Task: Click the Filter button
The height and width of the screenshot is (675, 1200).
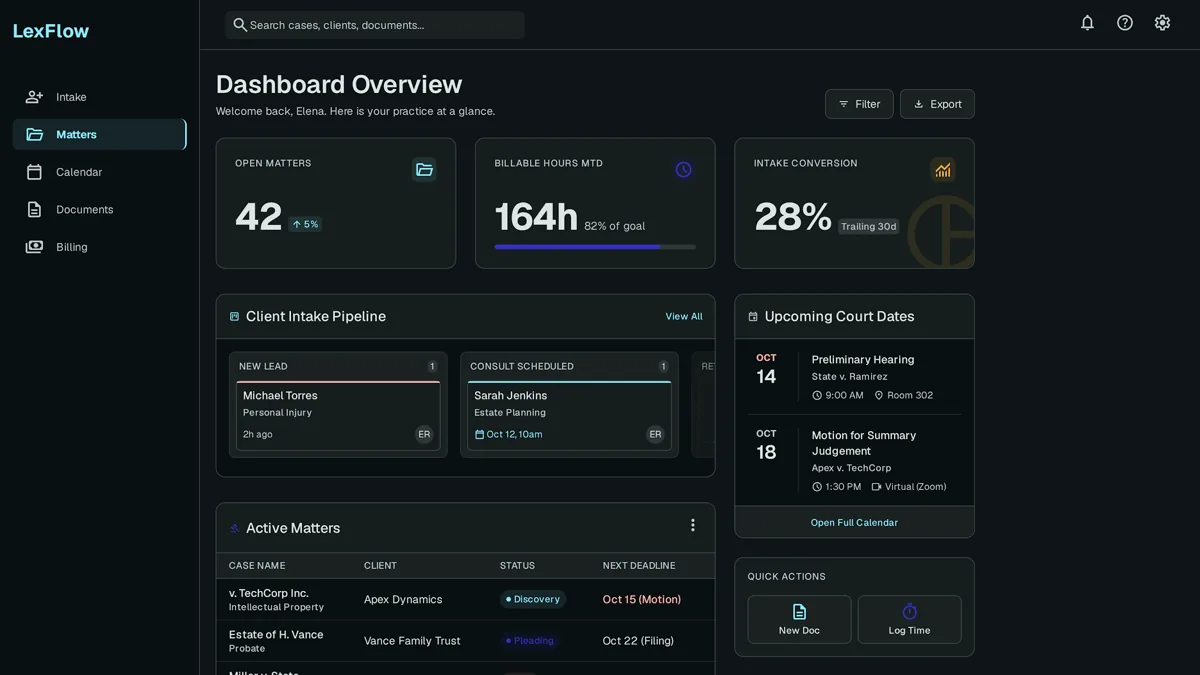Action: coord(859,104)
